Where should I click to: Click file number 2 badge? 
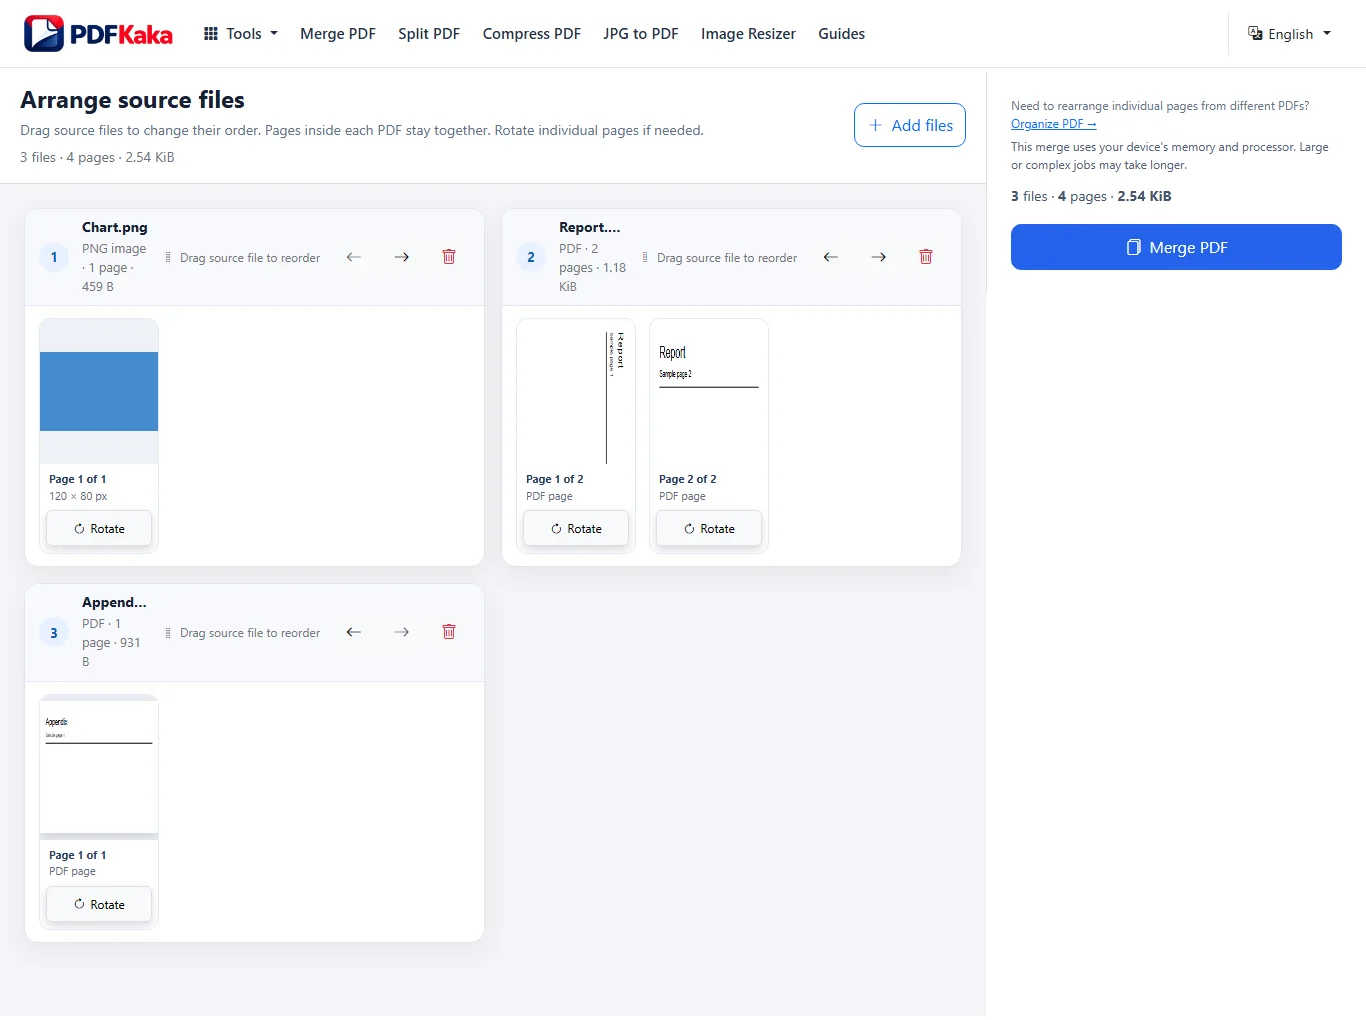click(531, 257)
